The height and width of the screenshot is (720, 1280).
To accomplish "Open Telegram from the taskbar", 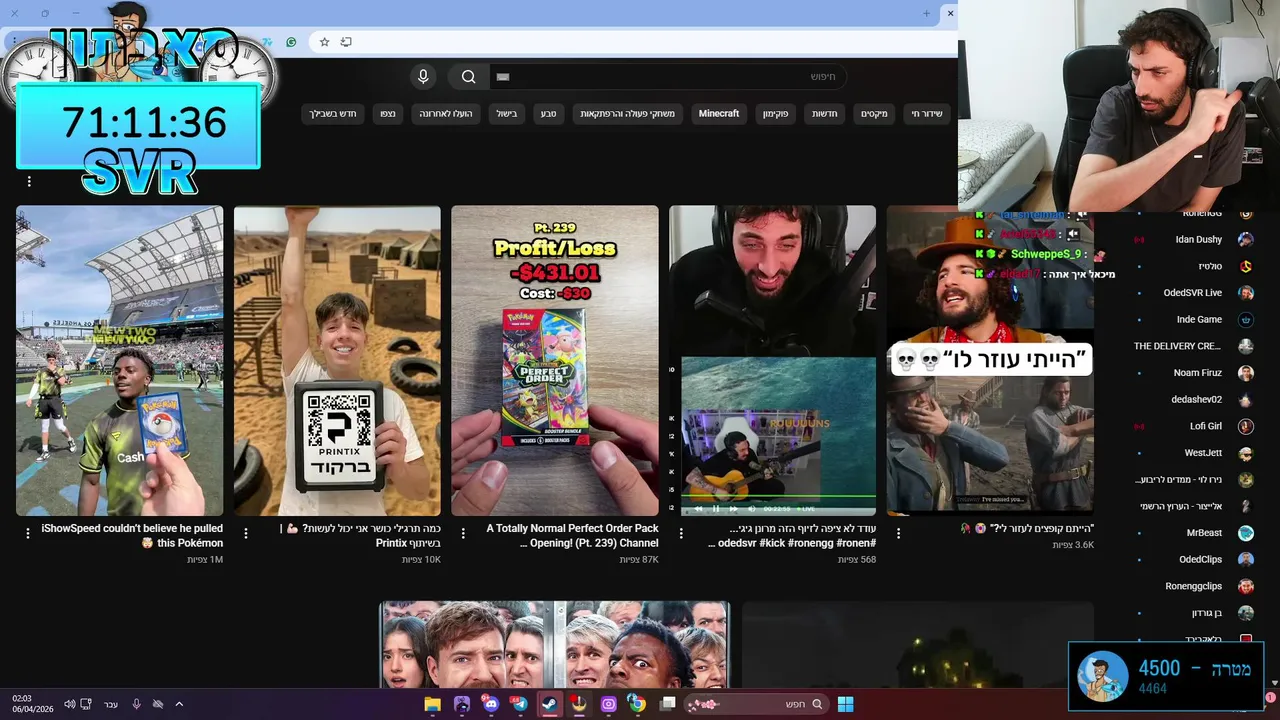I will tap(519, 704).
